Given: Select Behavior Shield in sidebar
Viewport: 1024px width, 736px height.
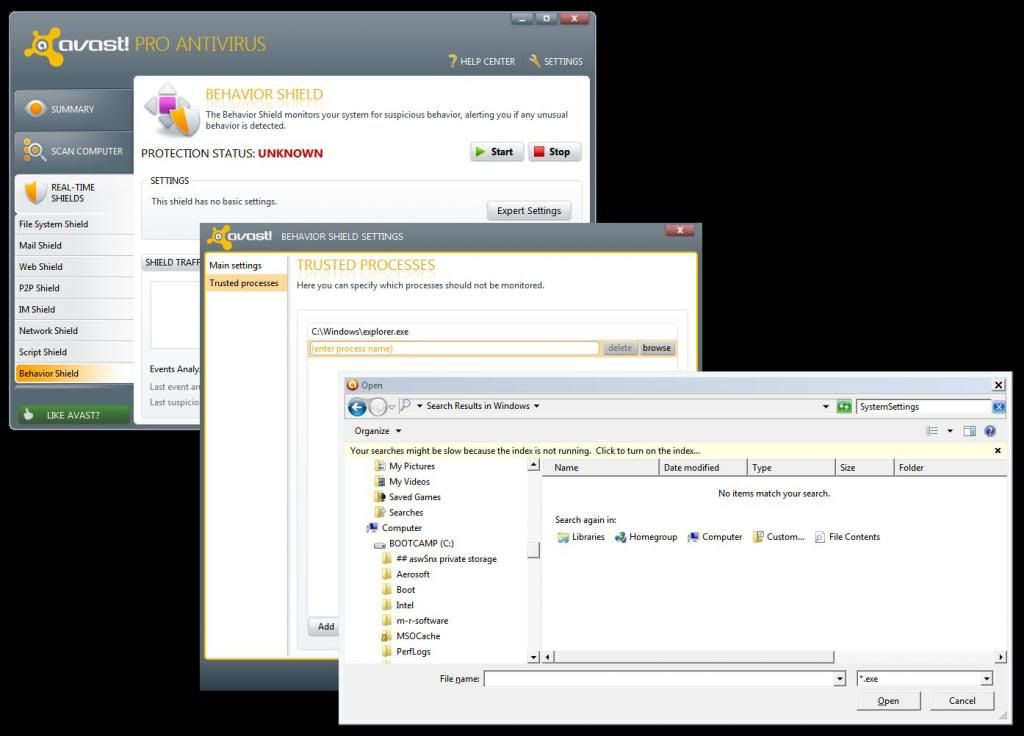Looking at the screenshot, I should pyautogui.click(x=74, y=374).
